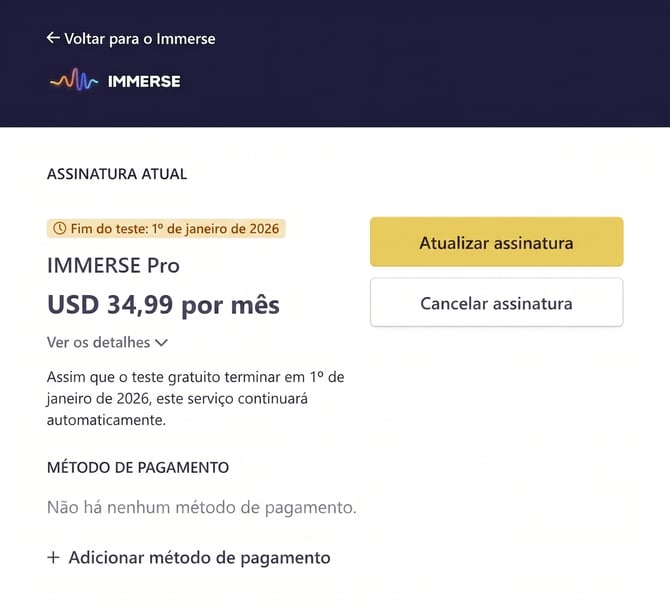Click the chevron beside 'Ver os detalhes'
670x608 pixels.
[x=161, y=343]
